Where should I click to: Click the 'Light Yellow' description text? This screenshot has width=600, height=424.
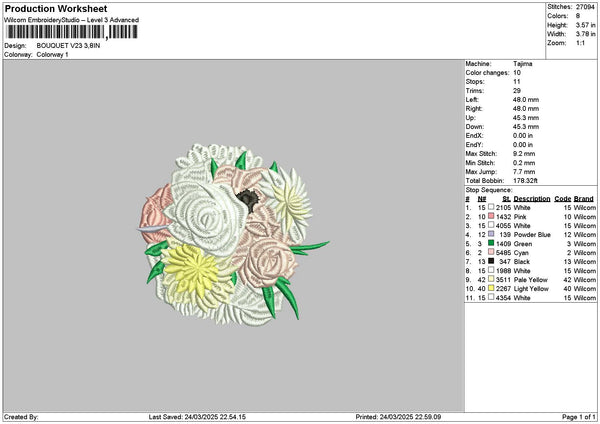(x=531, y=289)
